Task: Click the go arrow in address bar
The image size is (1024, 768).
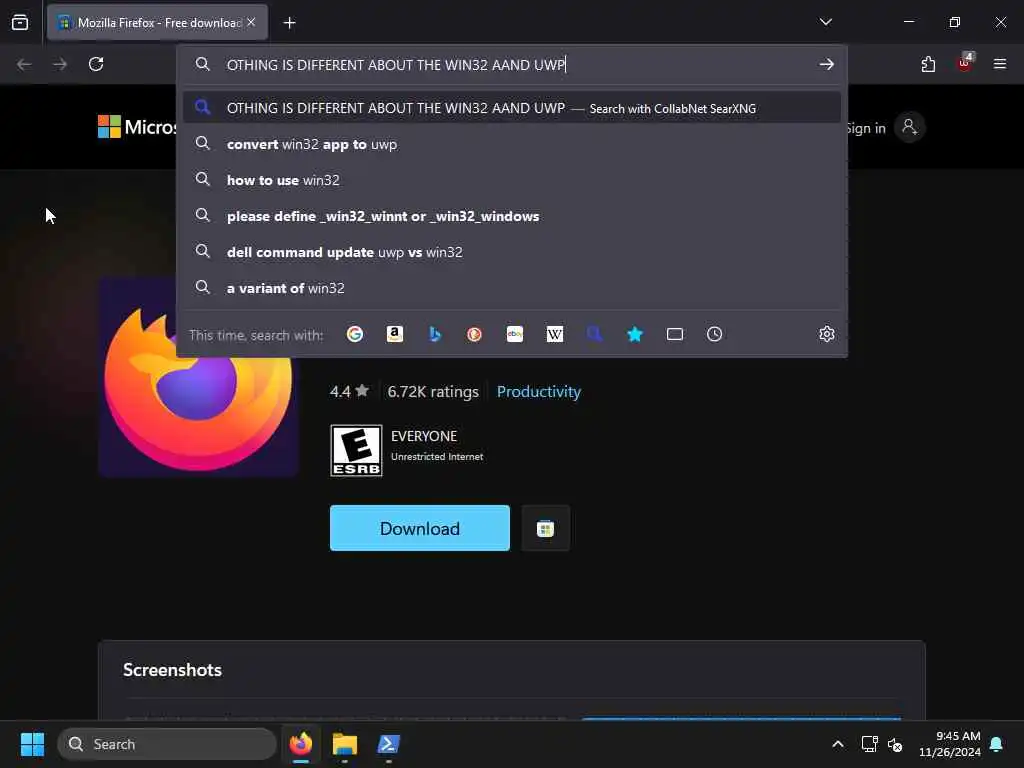Action: pyautogui.click(x=827, y=64)
